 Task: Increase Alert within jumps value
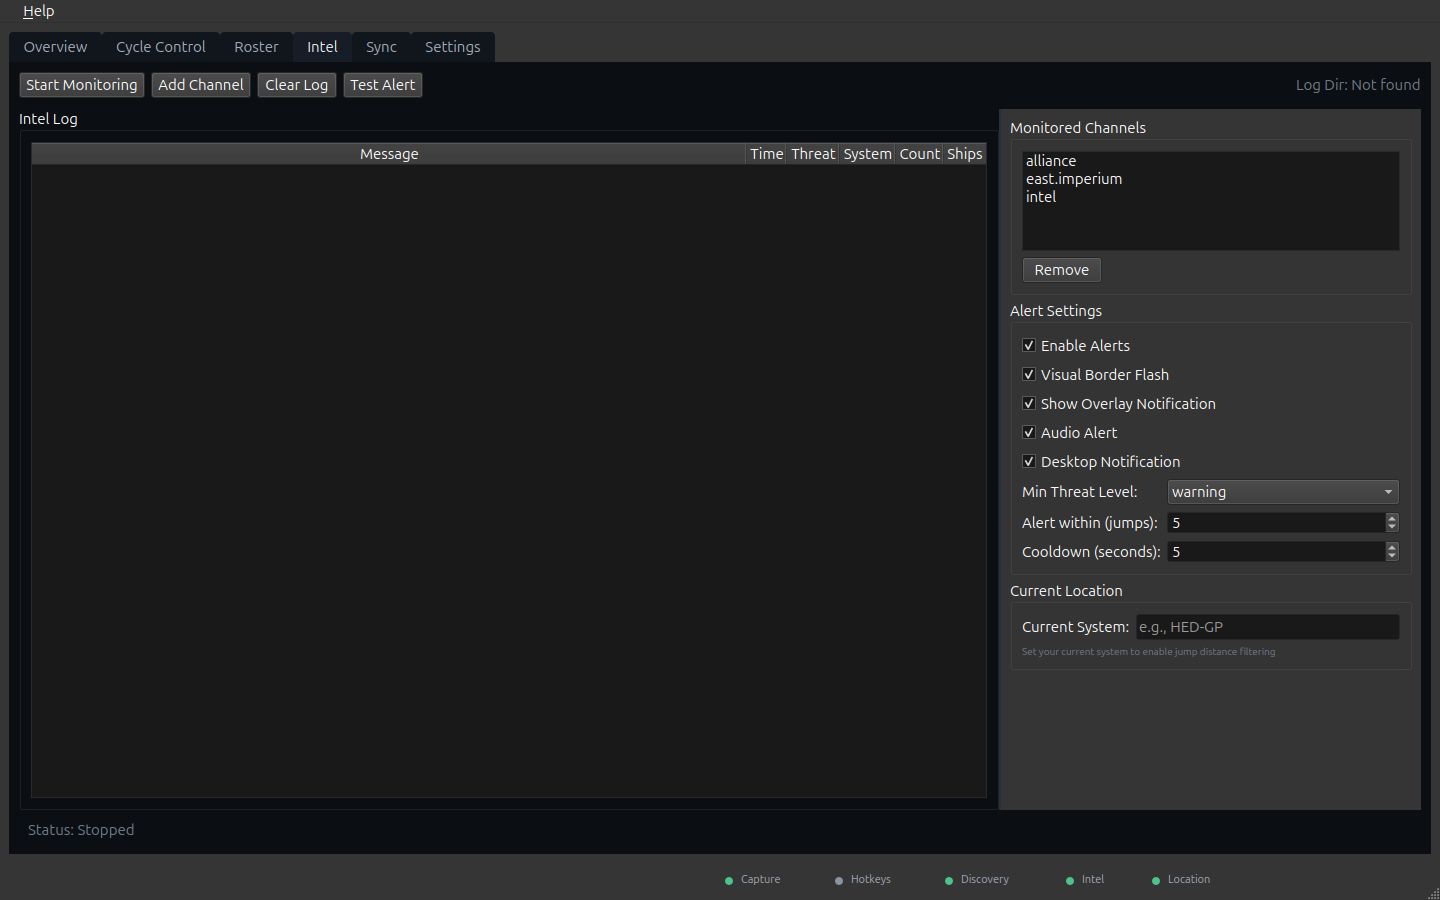point(1392,518)
